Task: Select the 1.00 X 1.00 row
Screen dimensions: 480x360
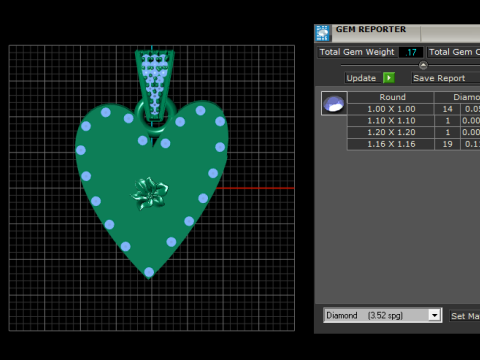Action: [413, 109]
